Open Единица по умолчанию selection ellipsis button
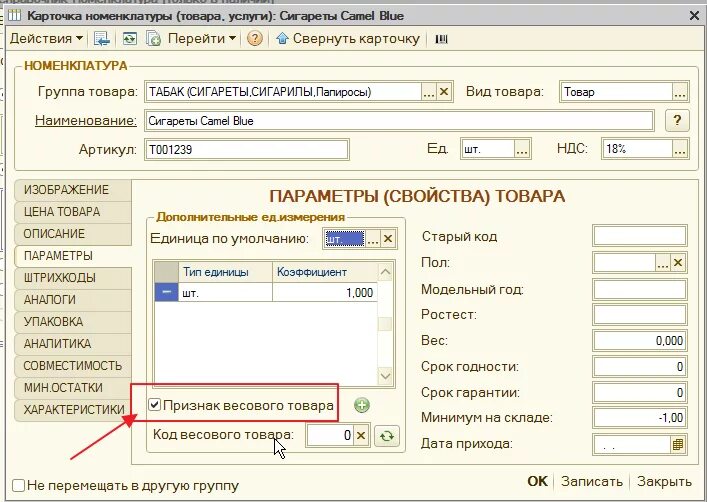Image resolution: width=707 pixels, height=502 pixels. click(x=372, y=239)
